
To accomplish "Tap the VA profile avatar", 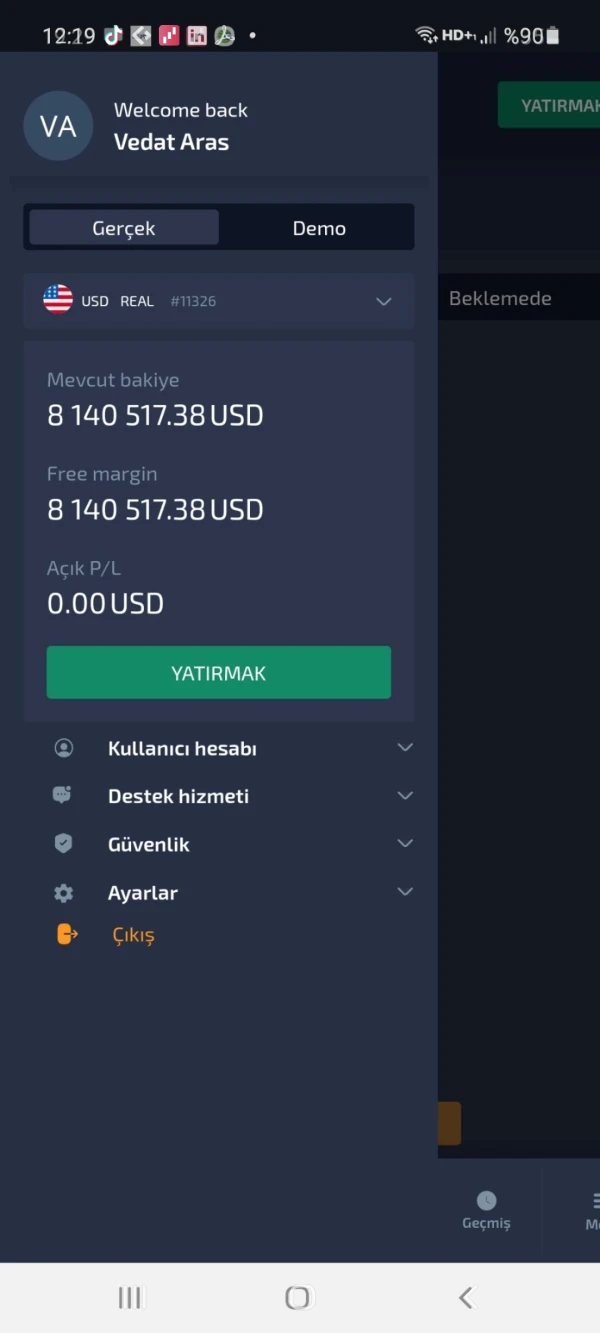I will pos(58,126).
